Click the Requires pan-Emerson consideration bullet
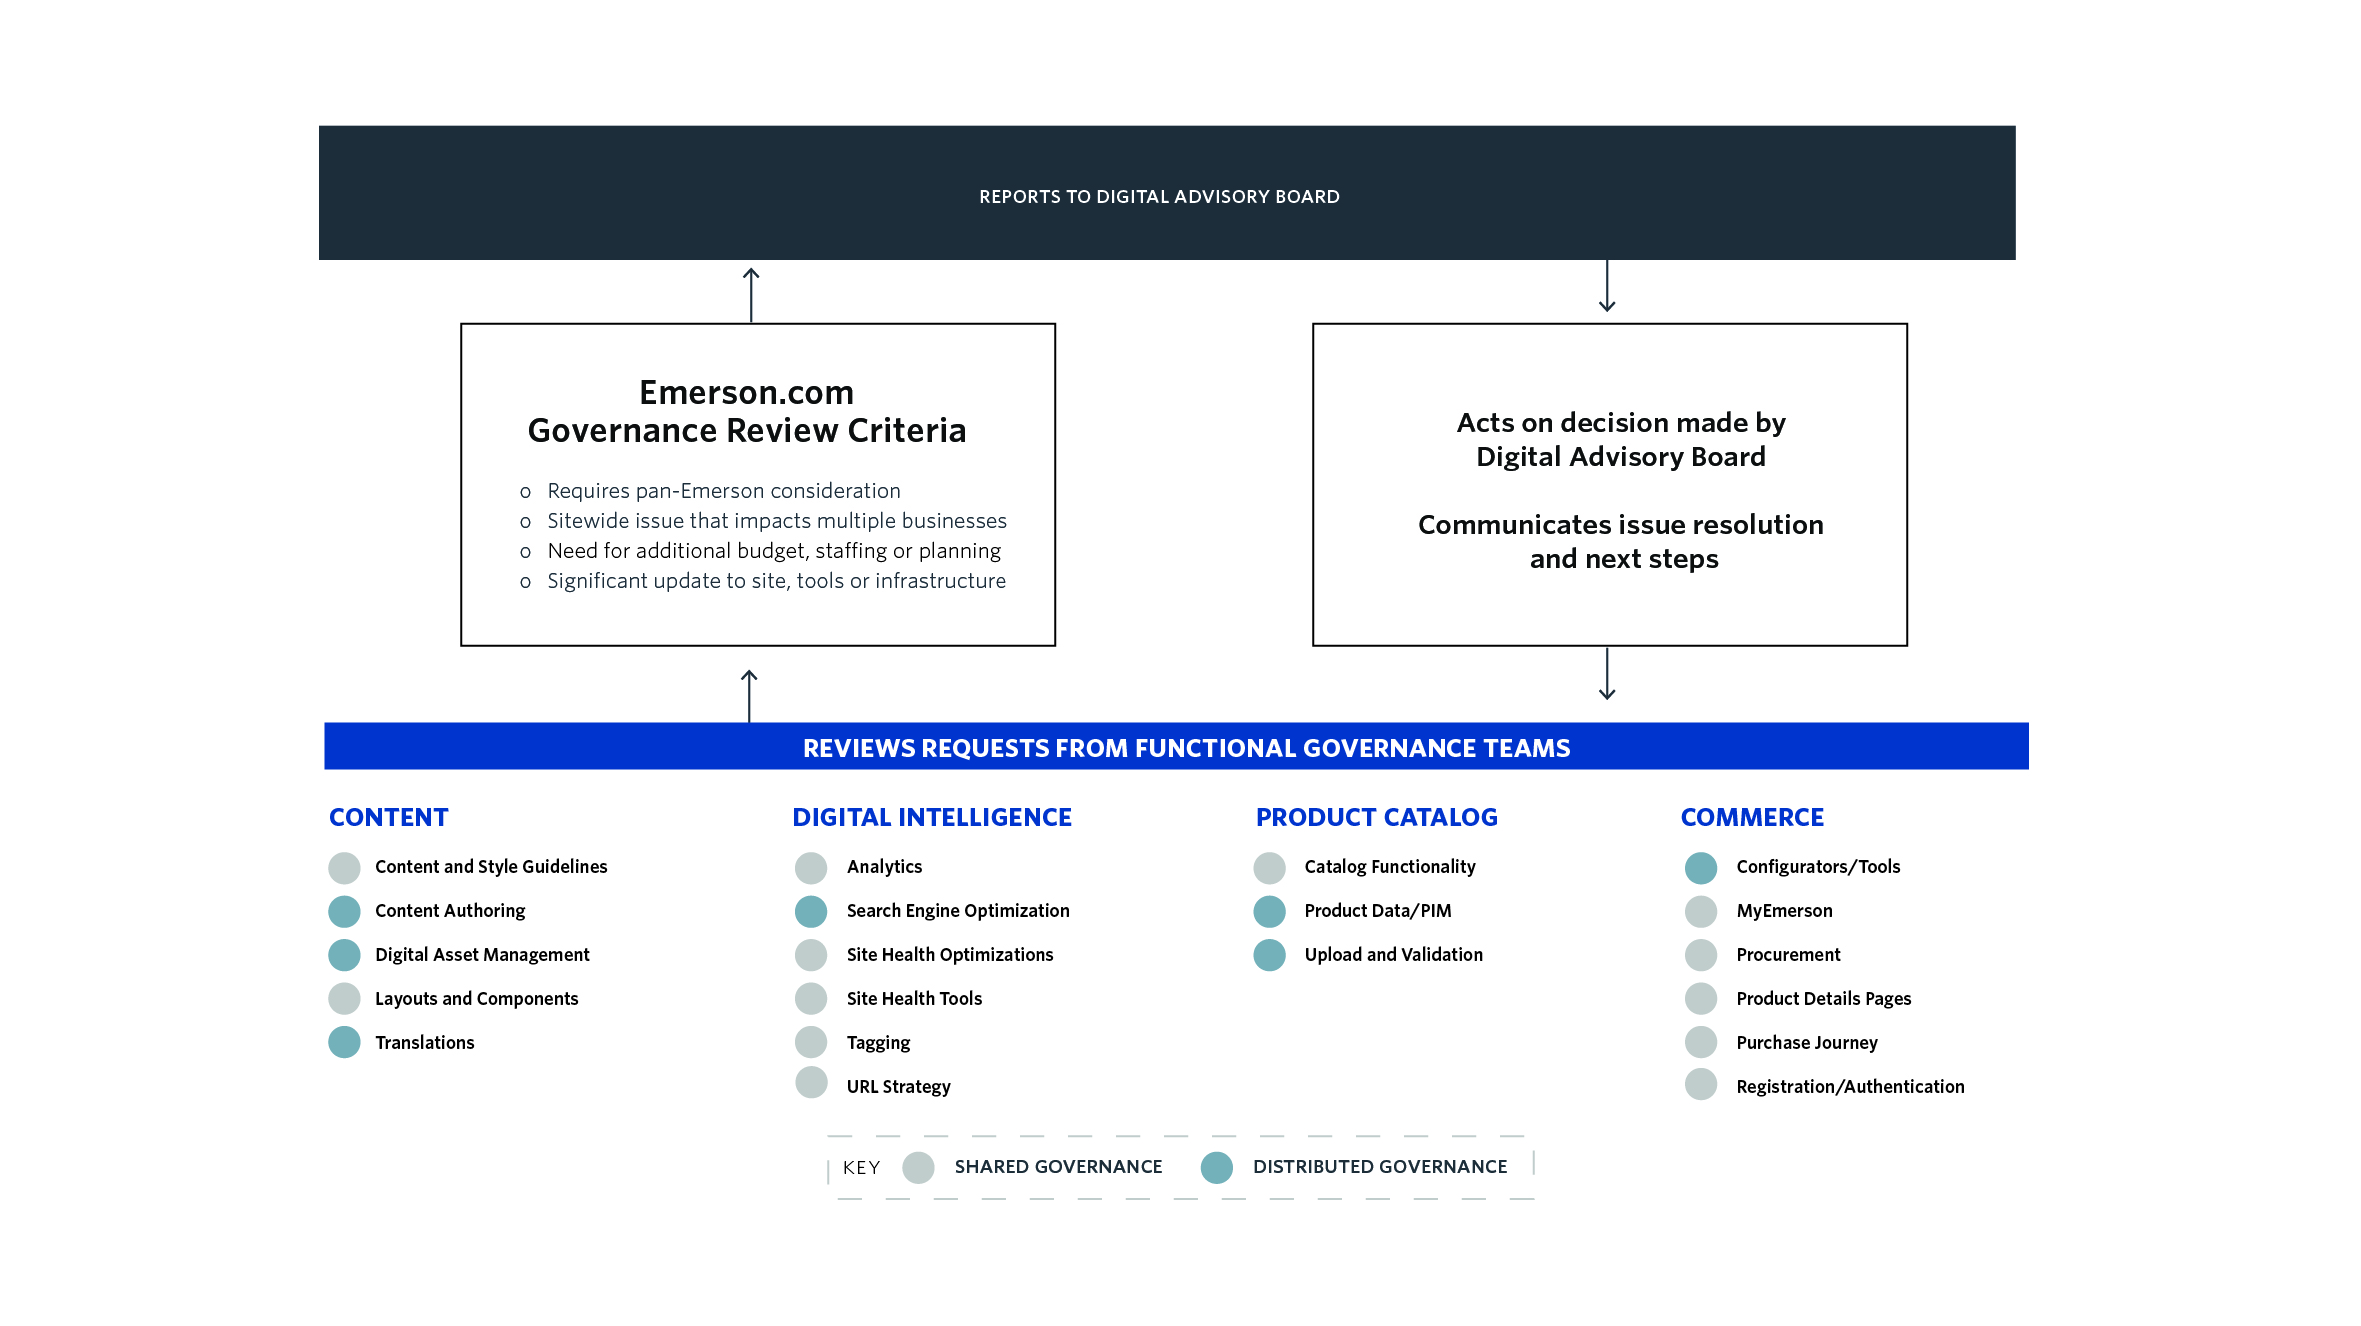The image size is (2361, 1326). [724, 491]
